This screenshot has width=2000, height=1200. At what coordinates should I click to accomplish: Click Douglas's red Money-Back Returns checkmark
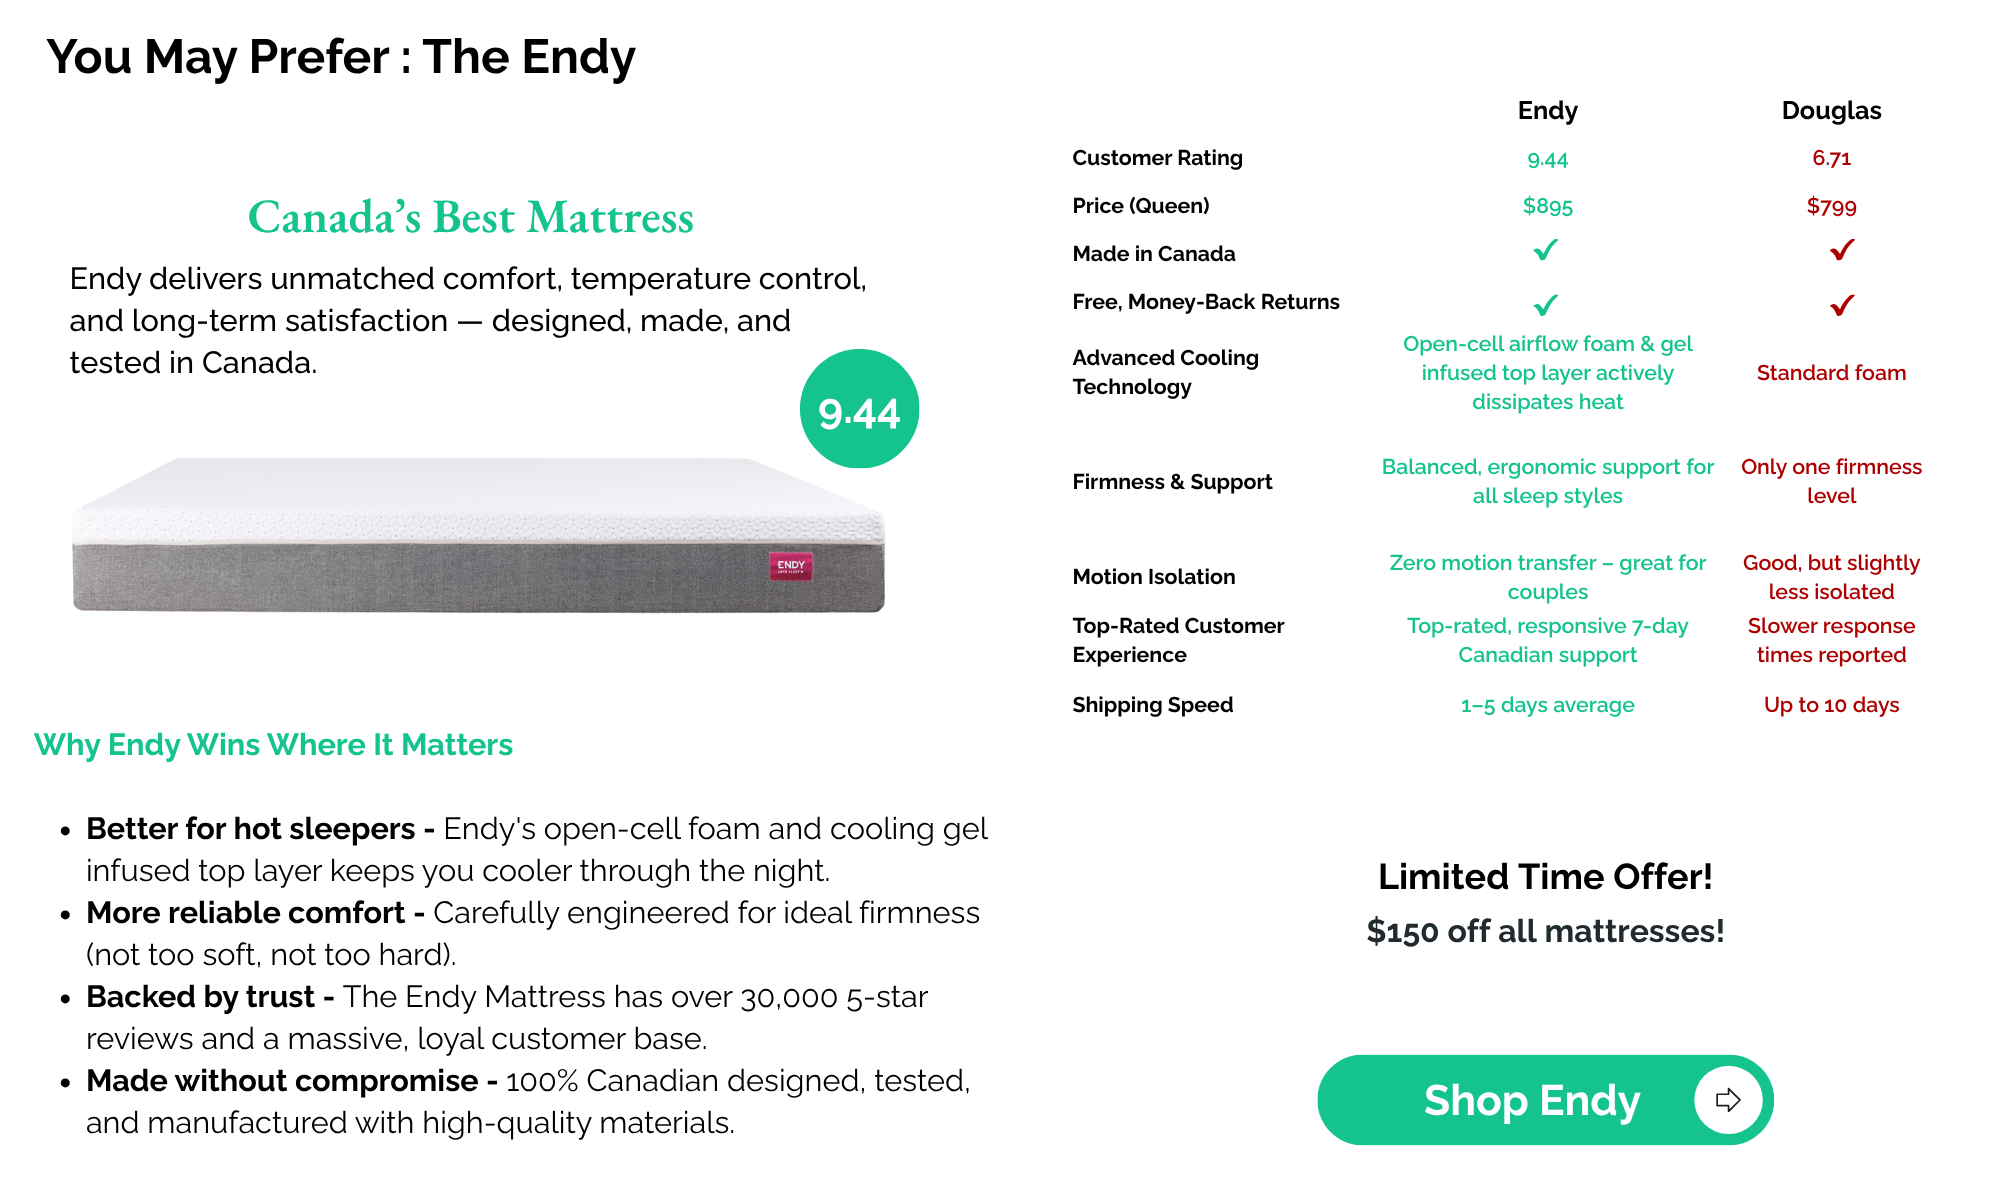(1842, 305)
